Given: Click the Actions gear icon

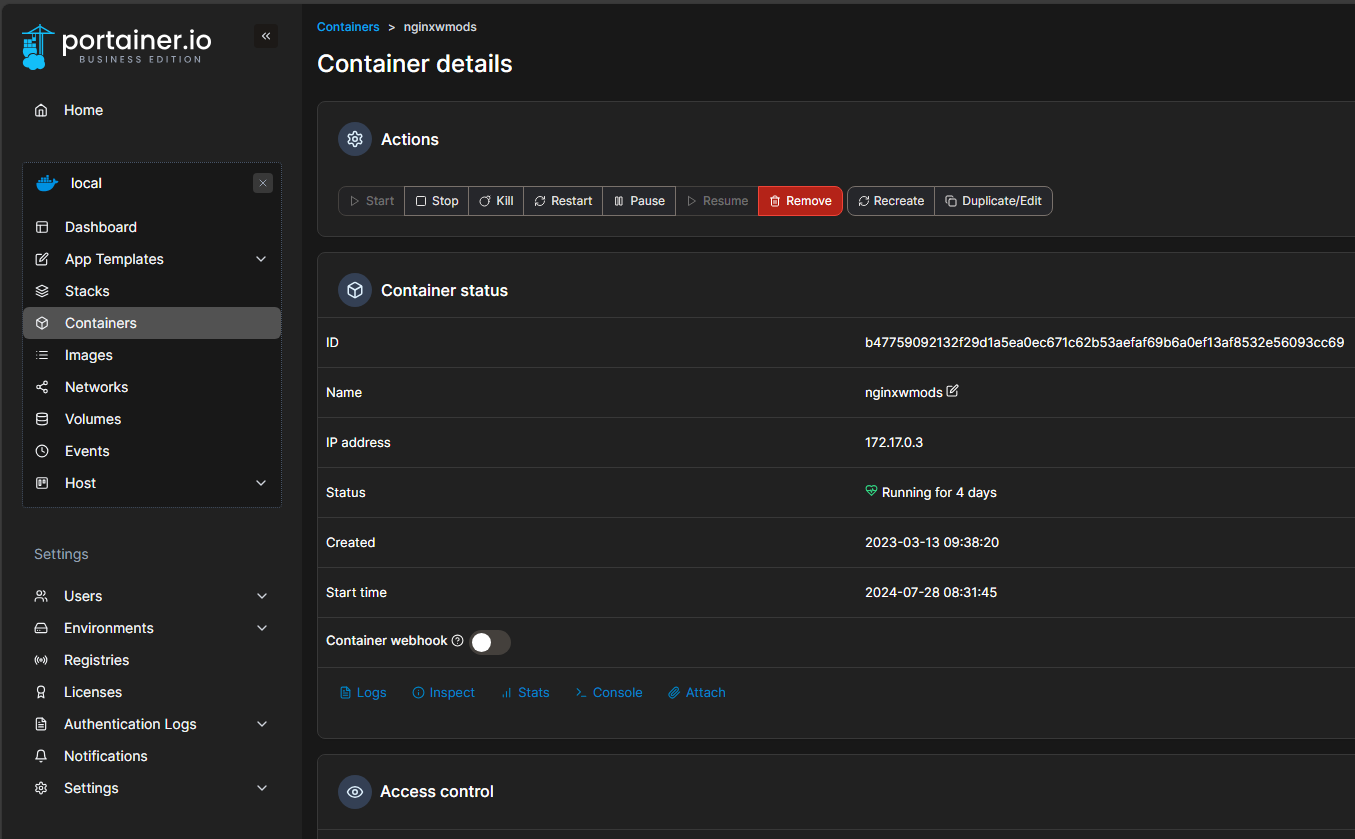Looking at the screenshot, I should point(354,139).
